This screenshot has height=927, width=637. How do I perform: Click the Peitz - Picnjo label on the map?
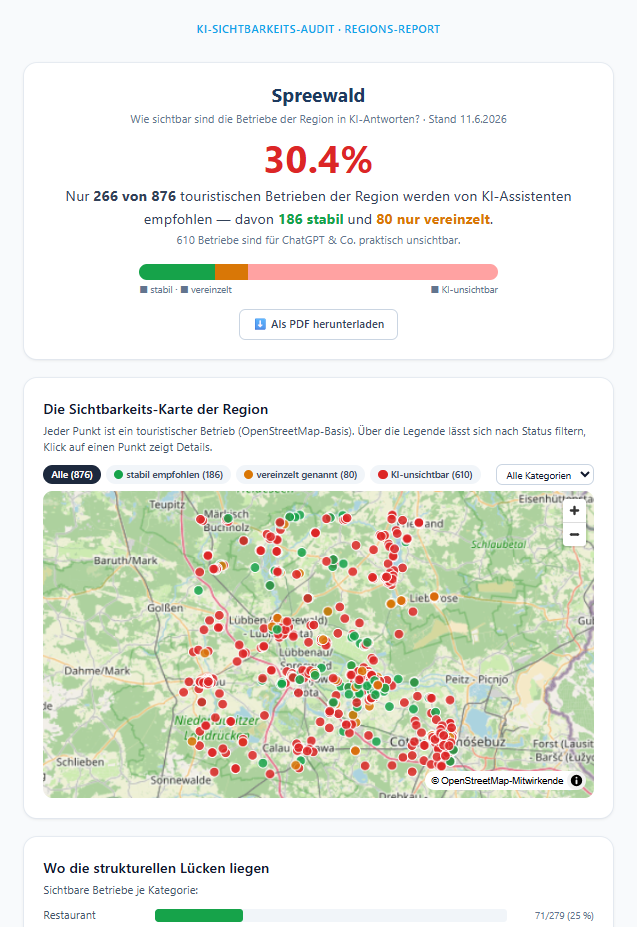coord(477,679)
